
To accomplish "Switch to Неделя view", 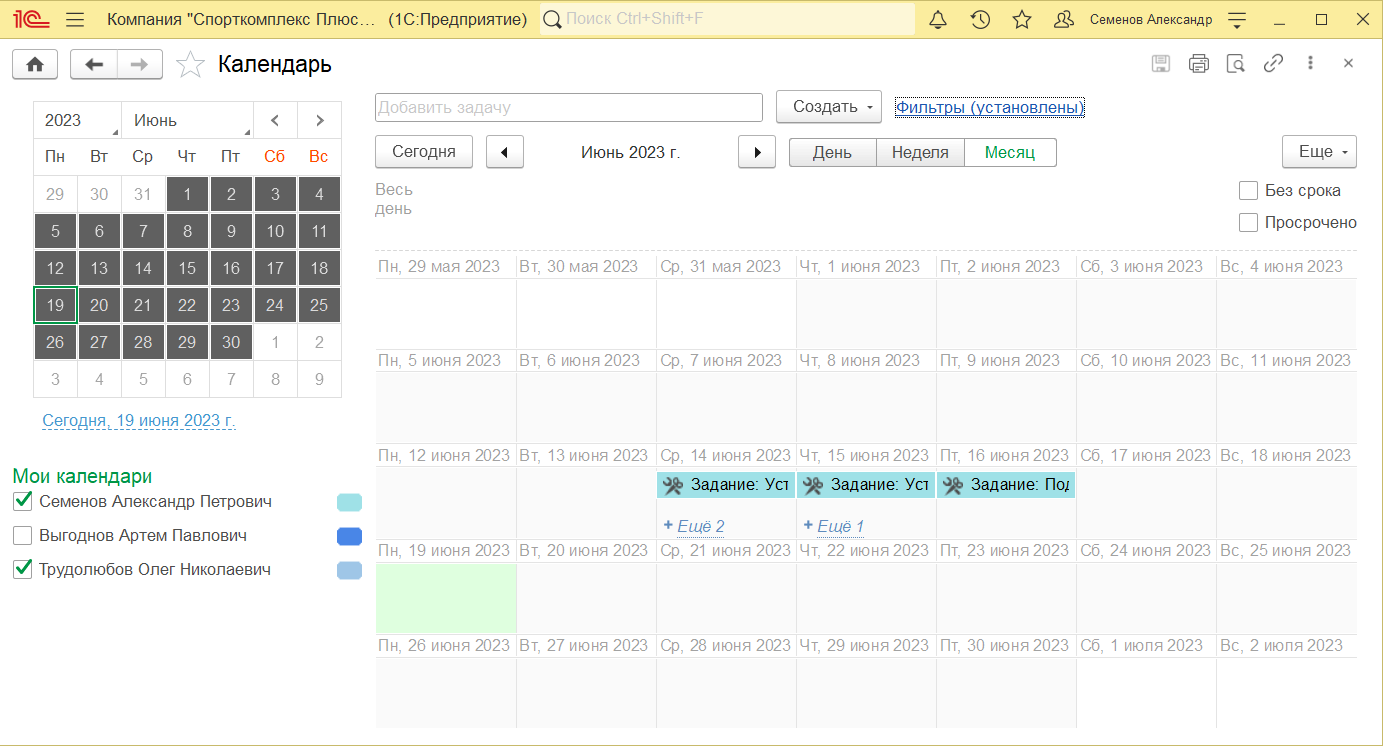I will 920,152.
